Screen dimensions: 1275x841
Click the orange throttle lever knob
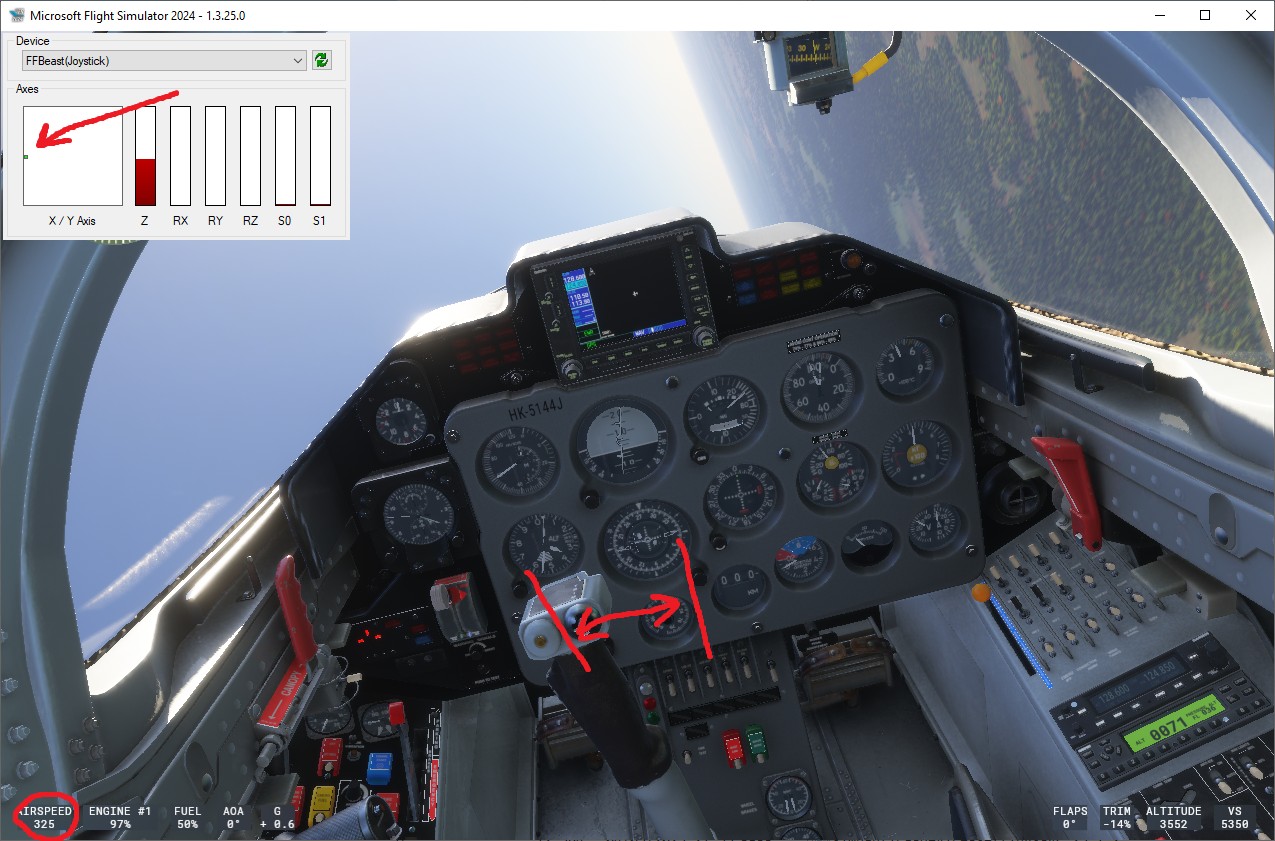(979, 593)
